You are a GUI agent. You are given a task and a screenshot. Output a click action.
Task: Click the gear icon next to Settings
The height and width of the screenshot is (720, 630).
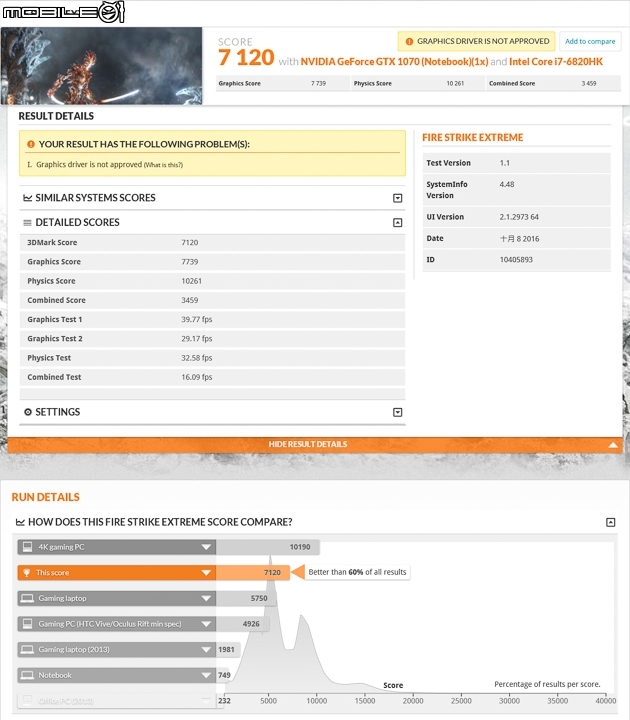[x=28, y=412]
